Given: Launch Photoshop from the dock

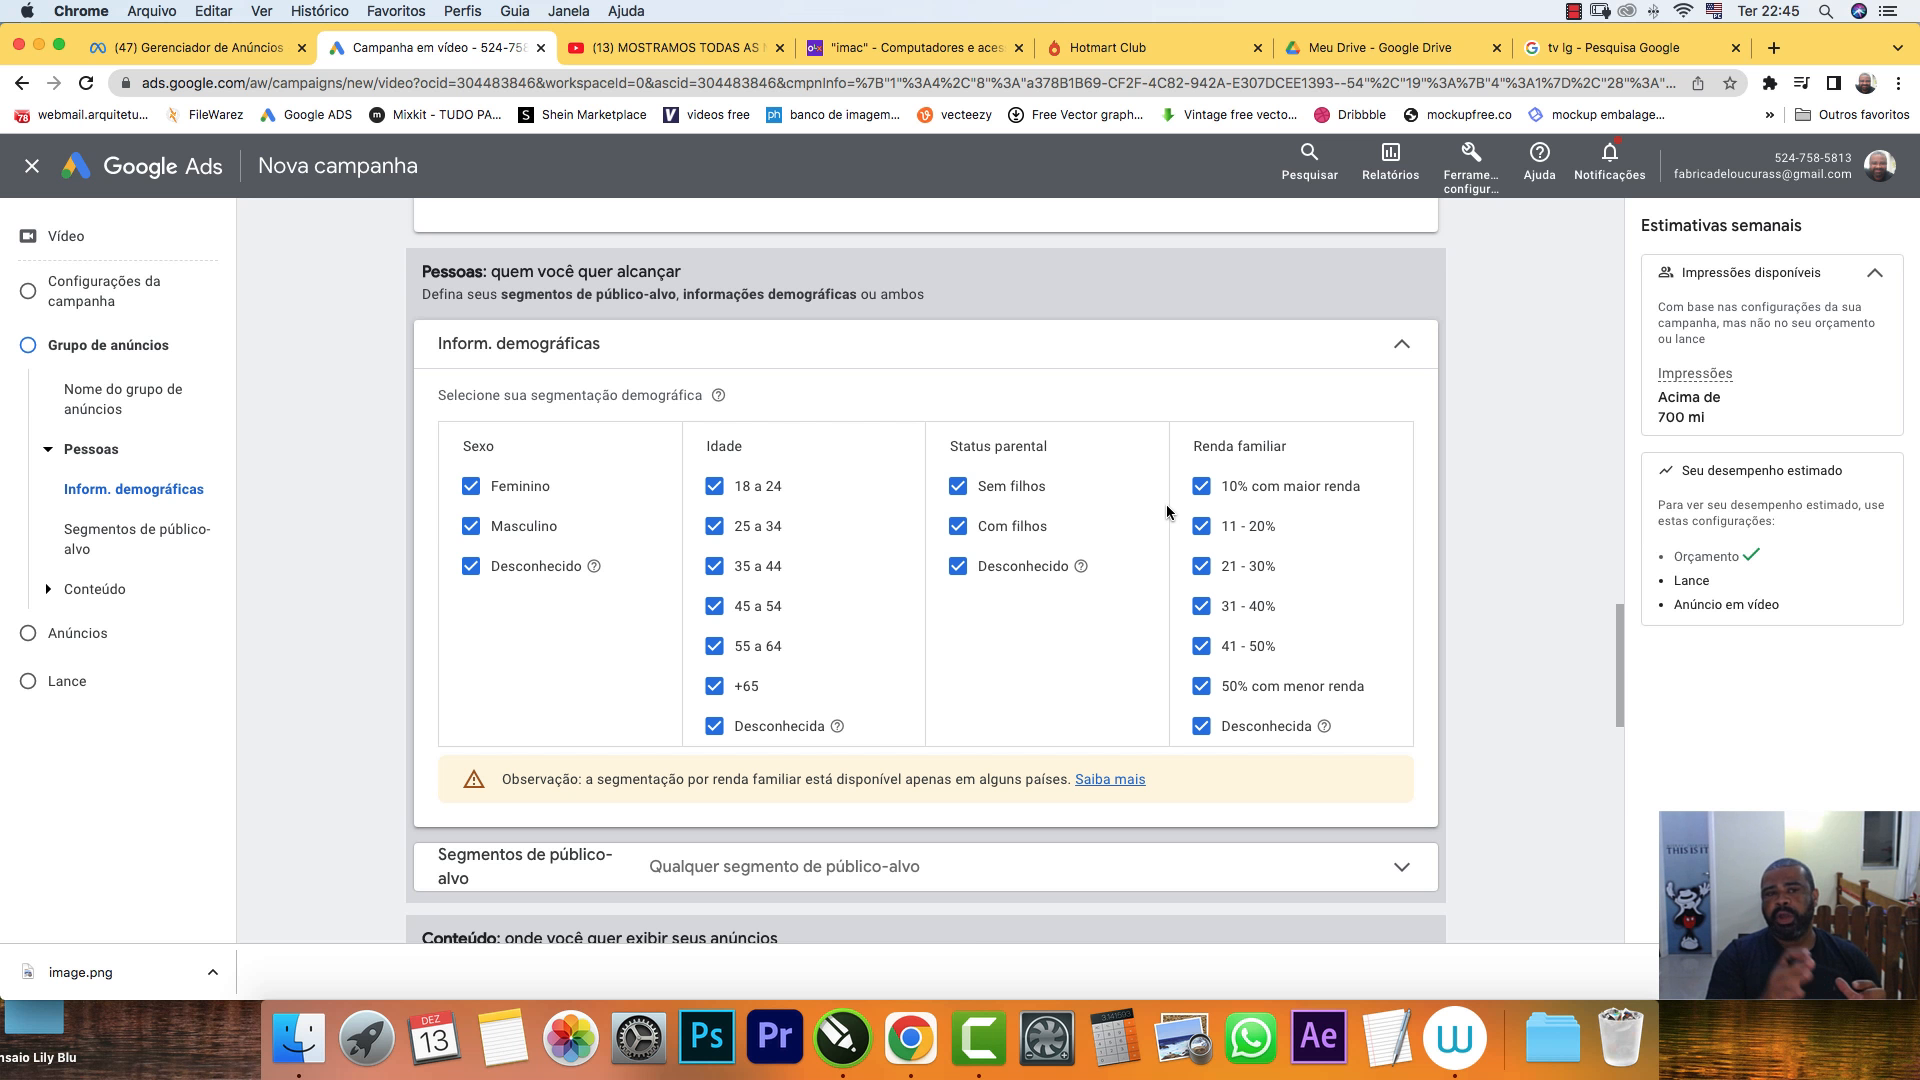Looking at the screenshot, I should click(707, 1037).
